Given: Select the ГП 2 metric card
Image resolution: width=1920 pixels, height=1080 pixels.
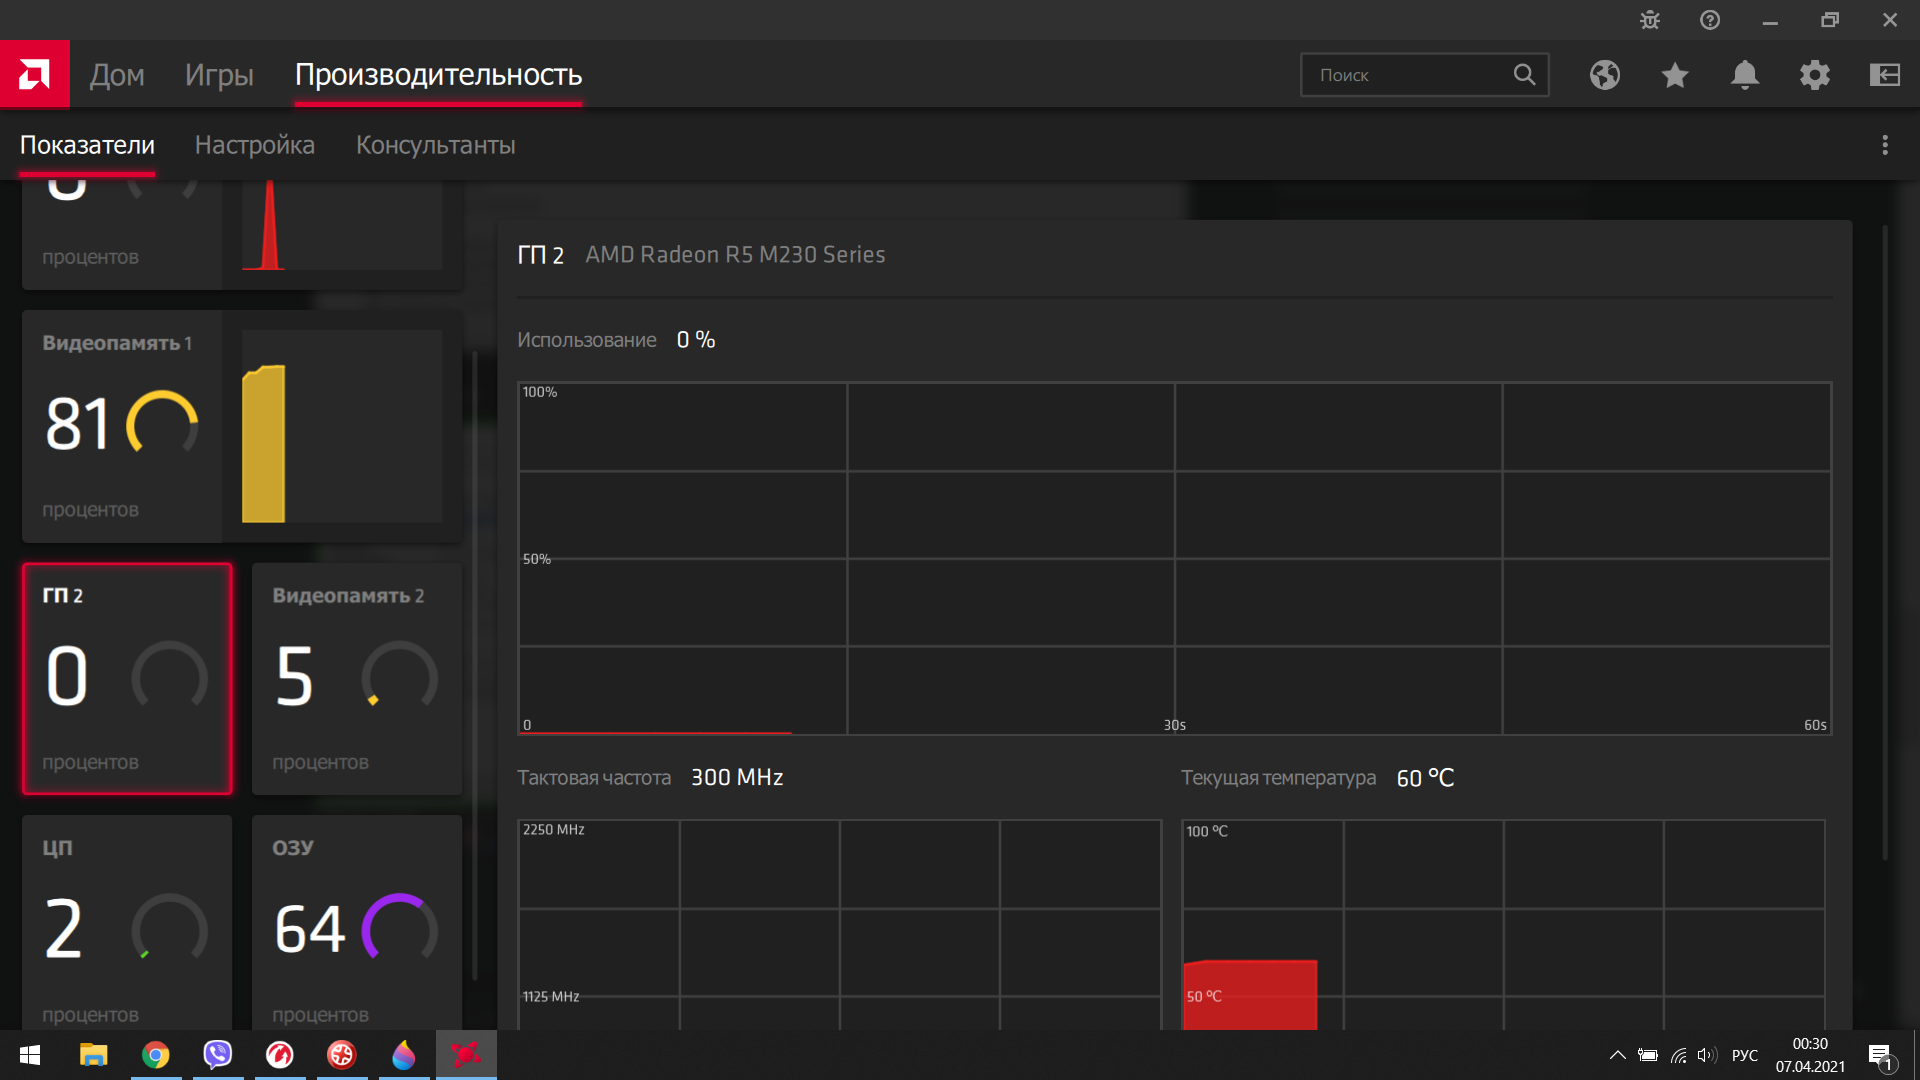Looking at the screenshot, I should tap(127, 679).
